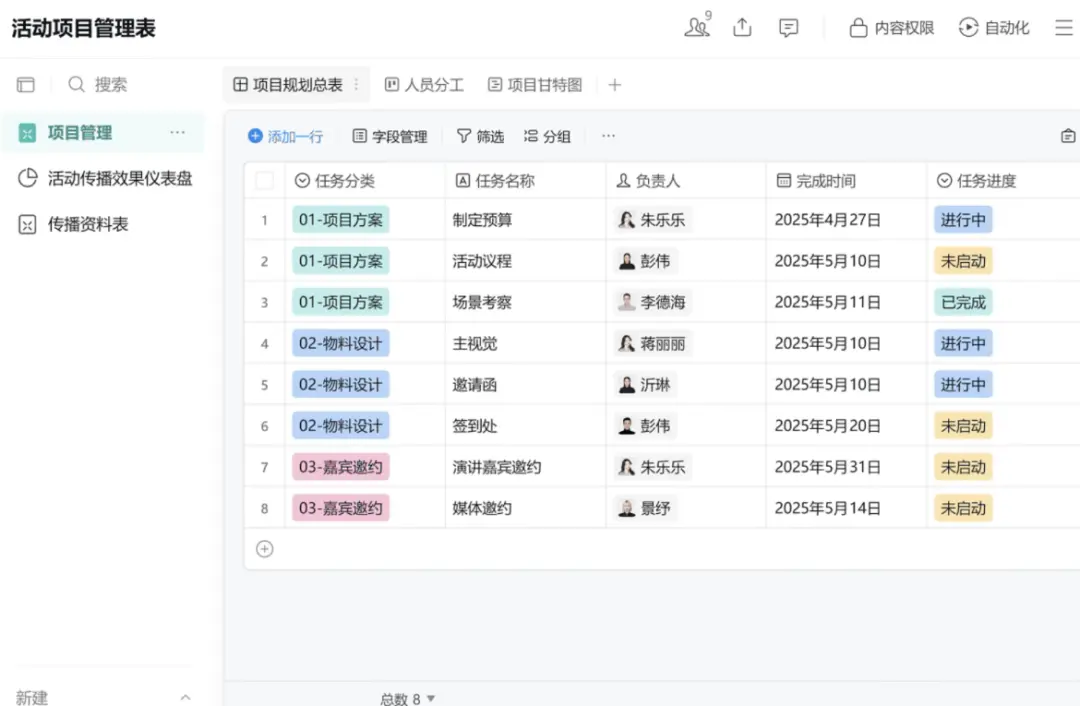Viewport: 1080px width, 706px height.
Task: Switch to the 人员分工 tab
Action: [x=424, y=84]
